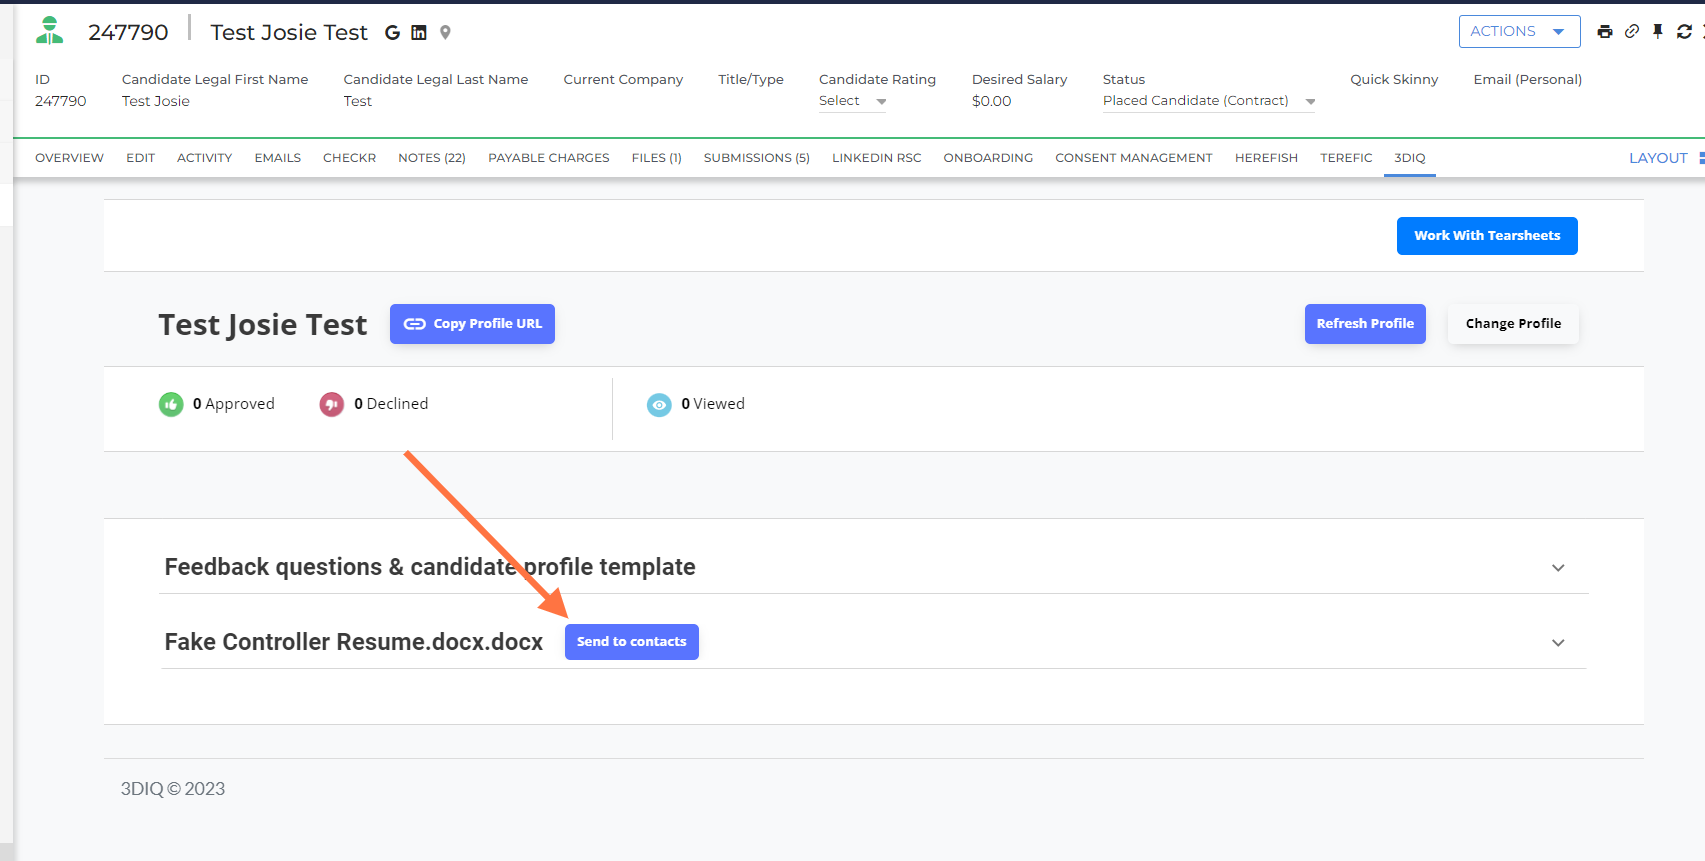Click the Copy Profile URL button
This screenshot has height=861, width=1705.
coord(472,324)
